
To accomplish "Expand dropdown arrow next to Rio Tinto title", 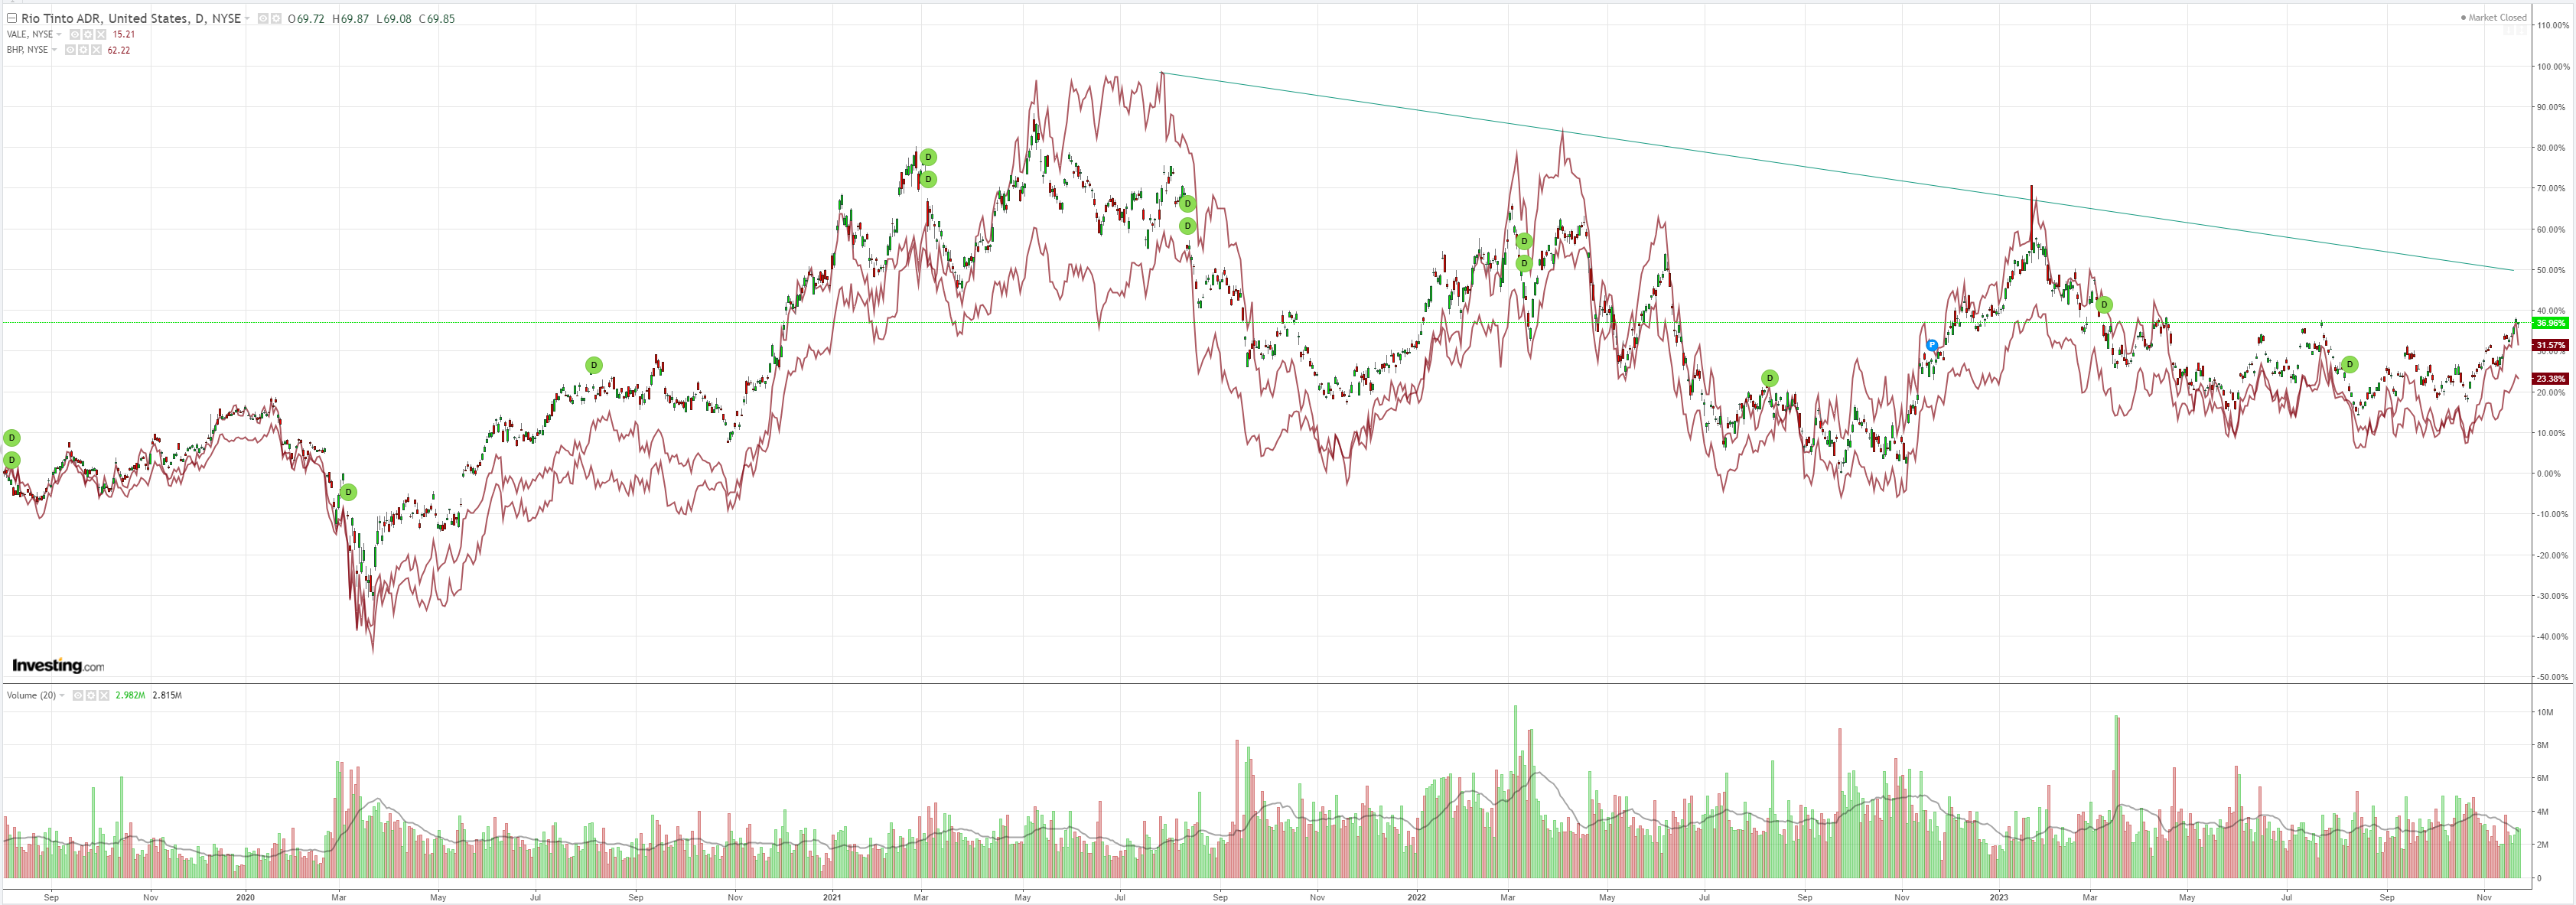I will click(x=247, y=18).
